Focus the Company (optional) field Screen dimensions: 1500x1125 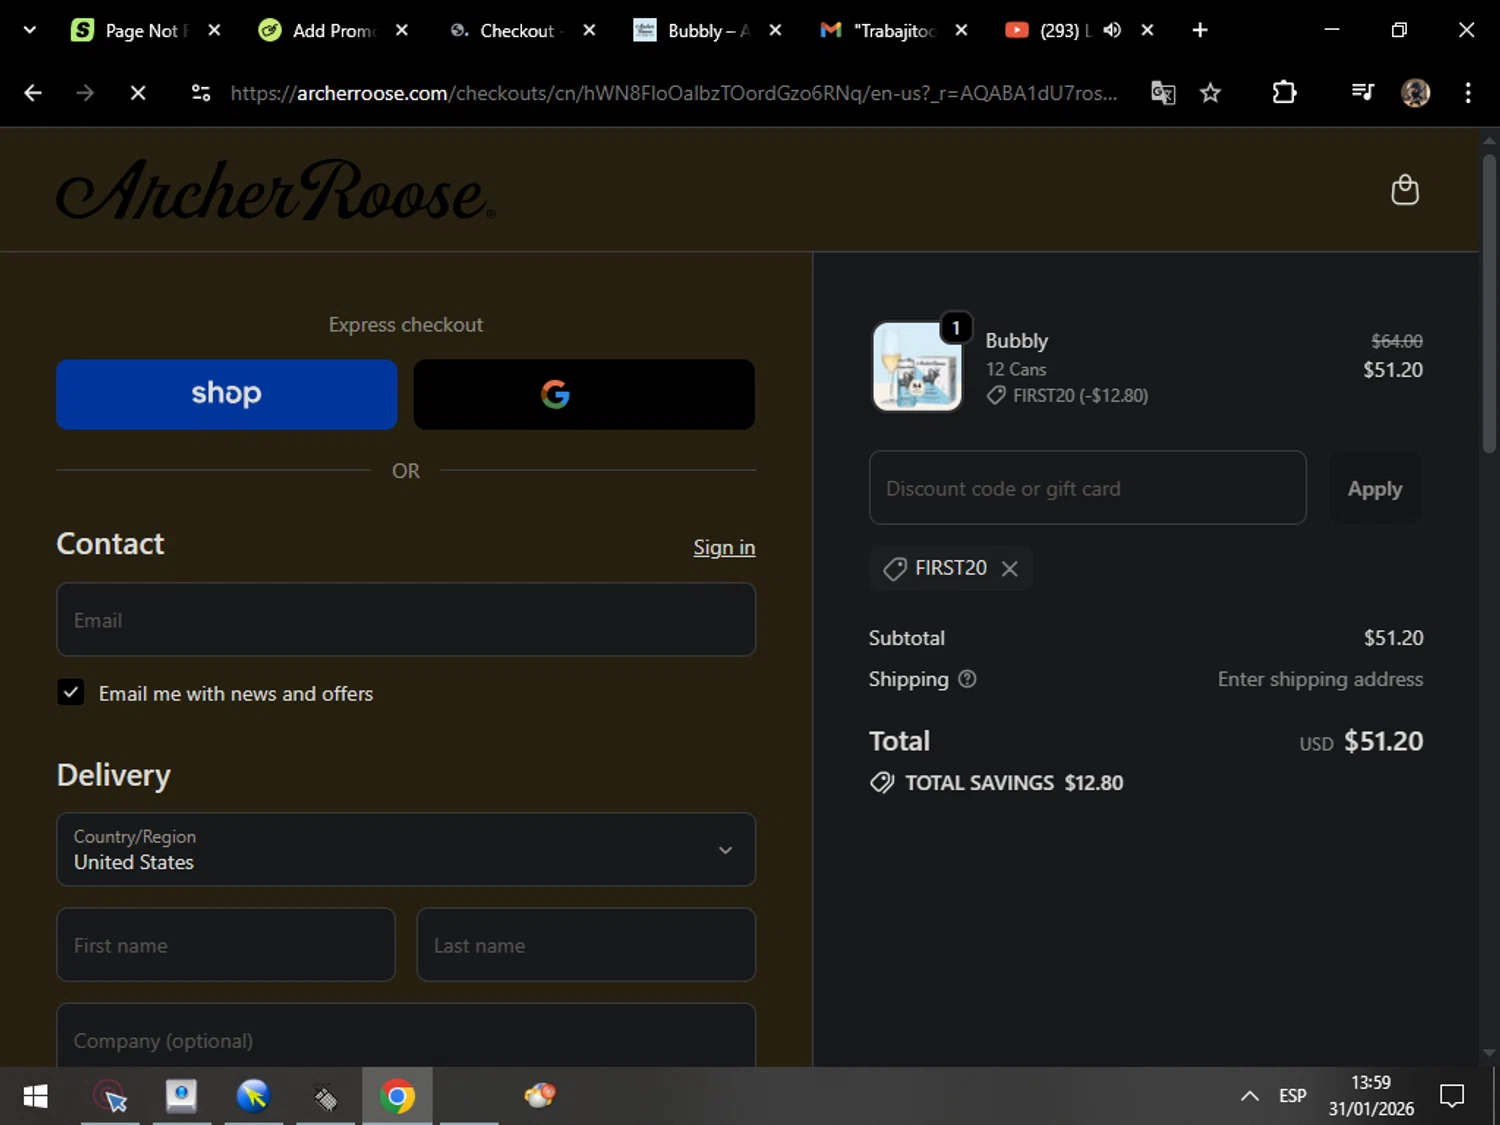click(x=406, y=1037)
